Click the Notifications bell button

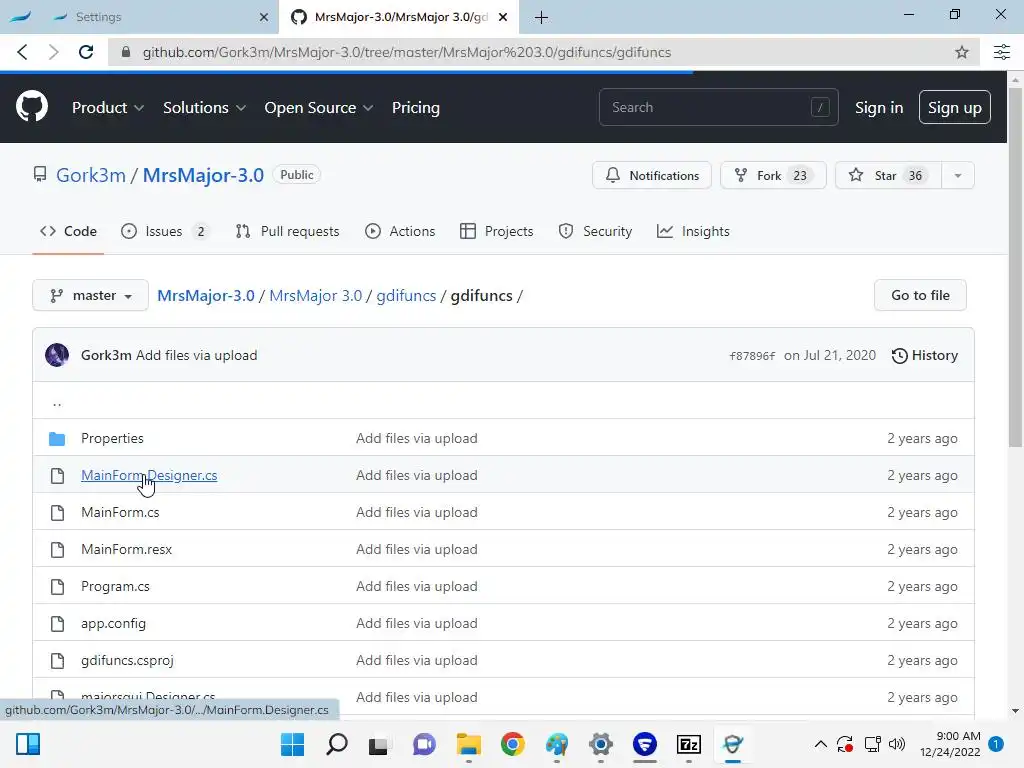point(652,175)
